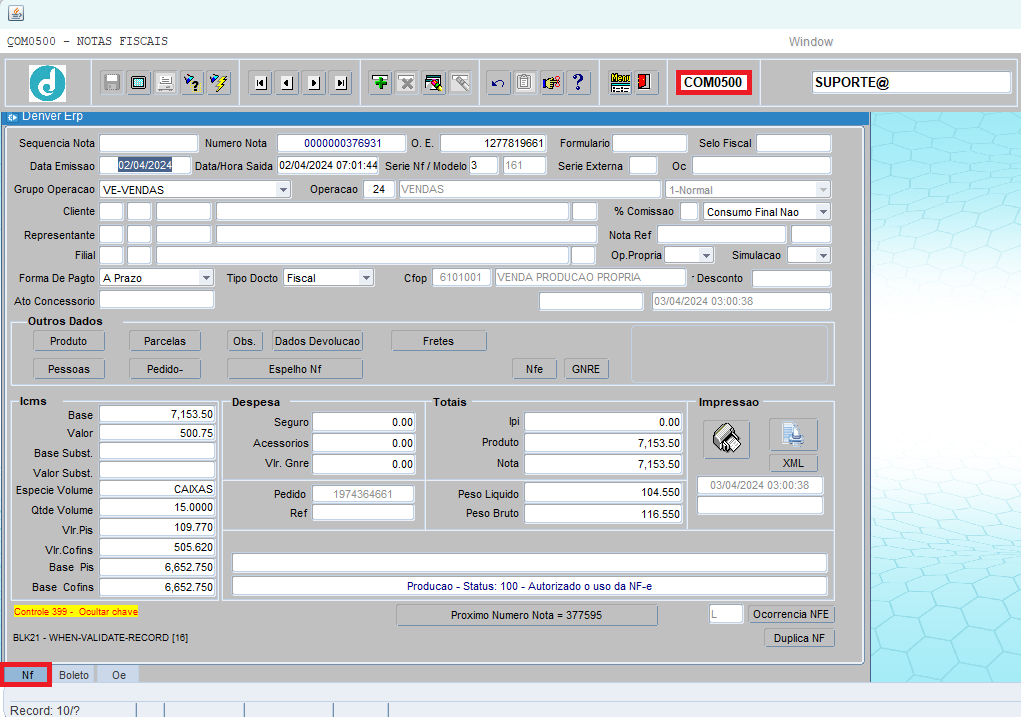Click the Save diskette icon in toolbar

point(113,83)
